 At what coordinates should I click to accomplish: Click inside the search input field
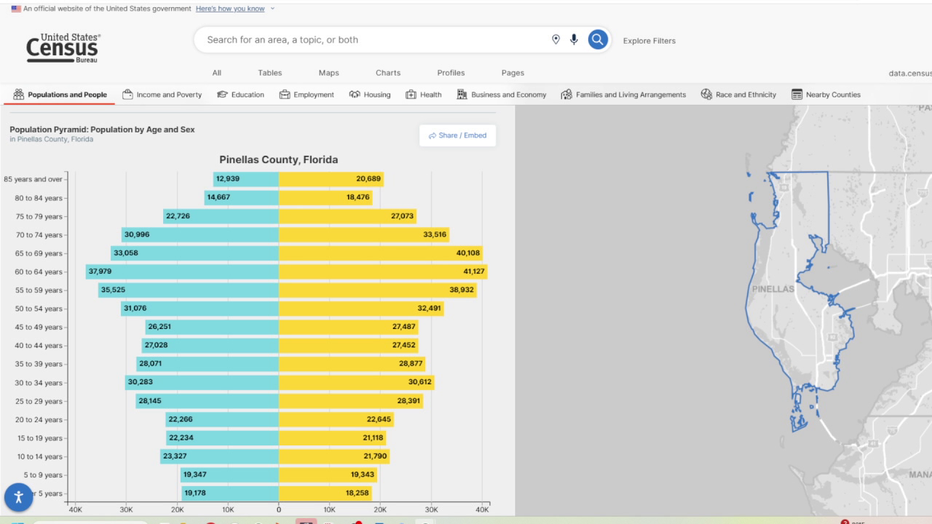point(370,40)
